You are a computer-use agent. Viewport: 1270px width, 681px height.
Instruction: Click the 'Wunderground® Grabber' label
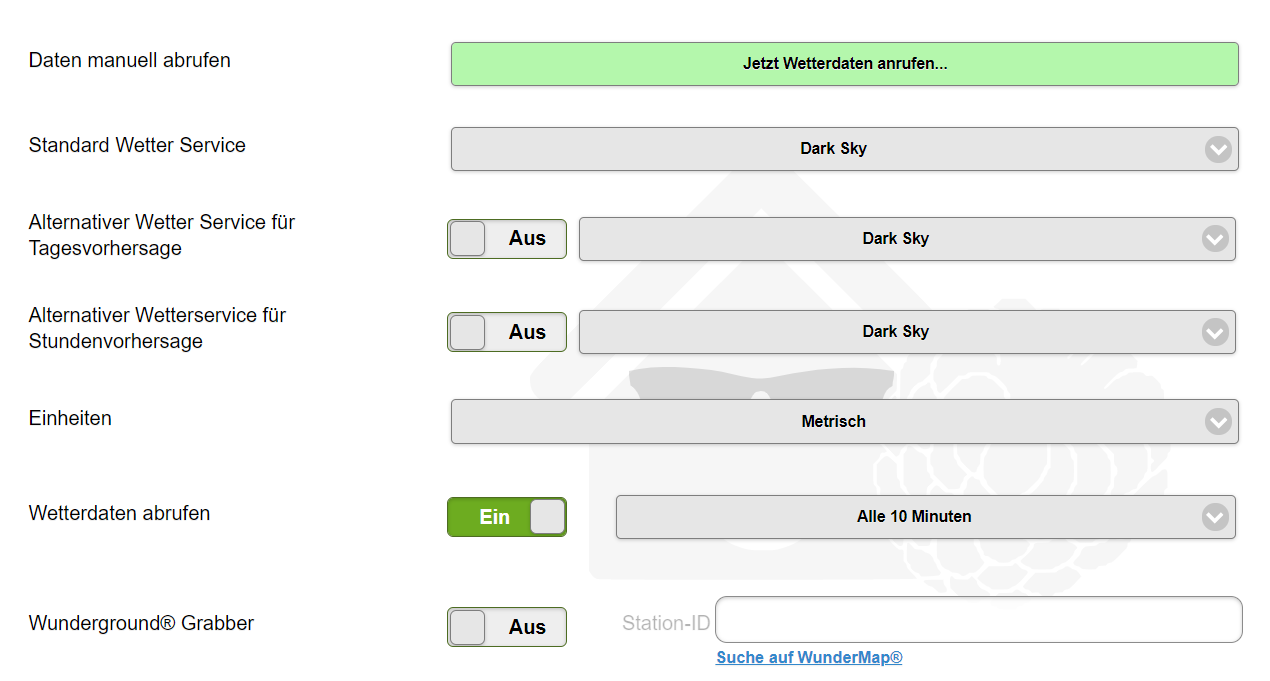pyautogui.click(x=141, y=623)
